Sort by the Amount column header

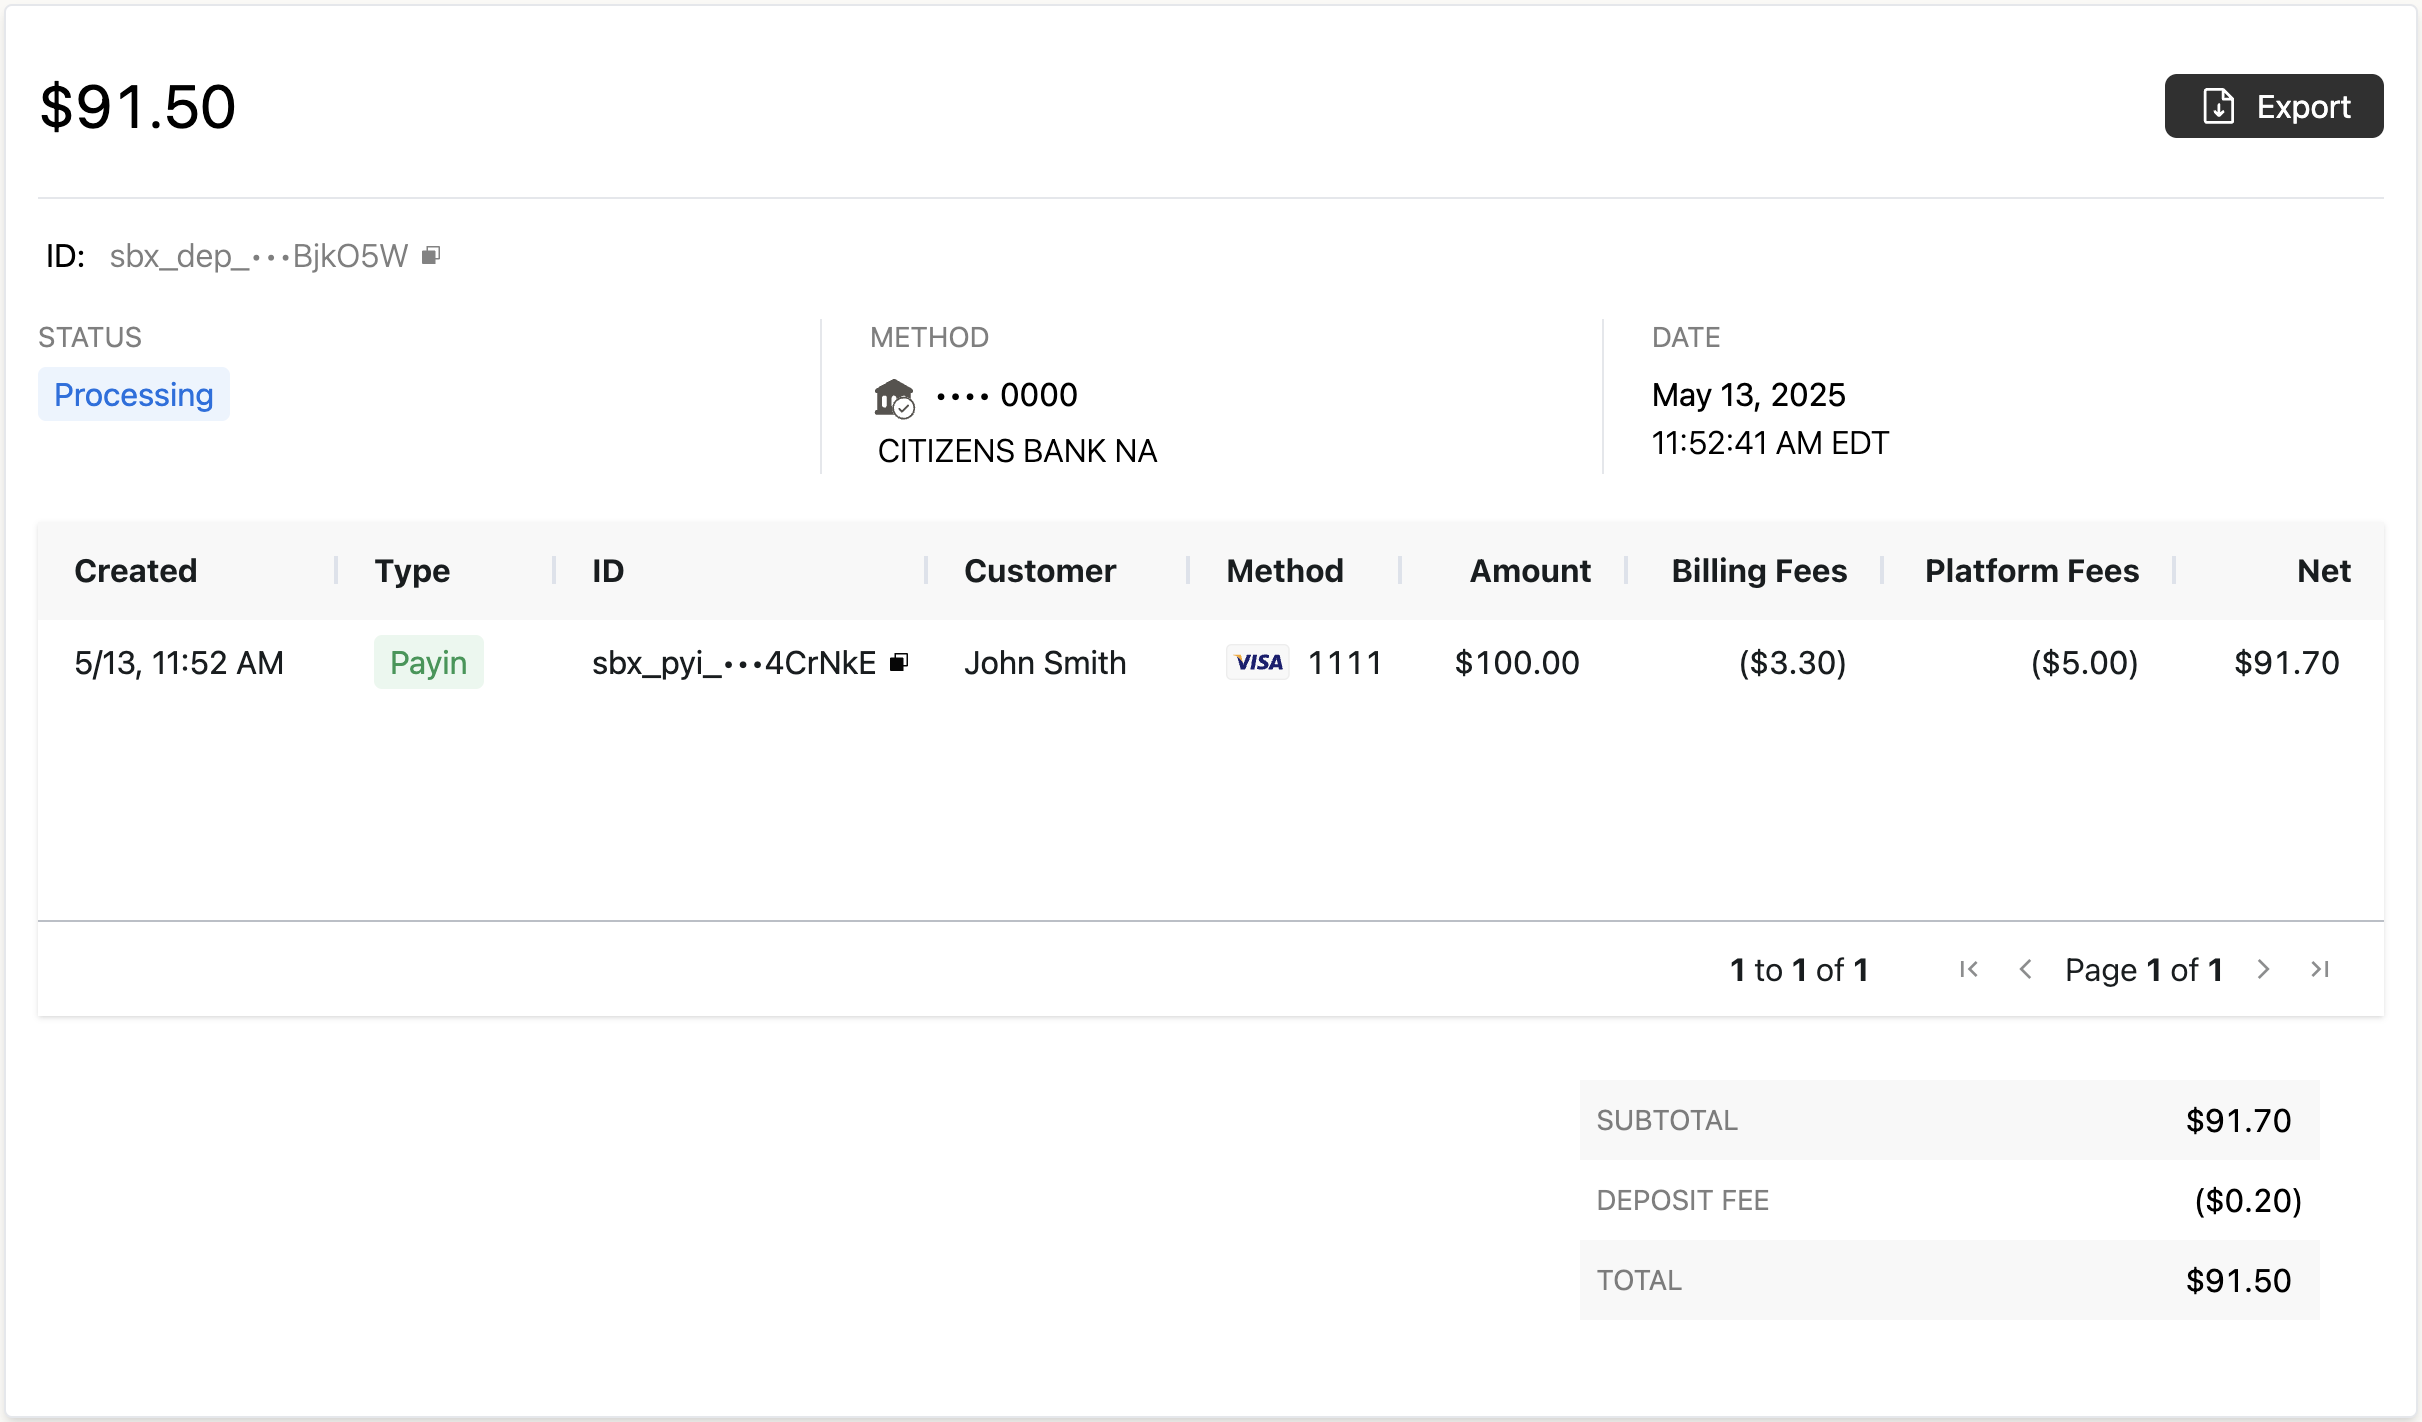tap(1529, 571)
